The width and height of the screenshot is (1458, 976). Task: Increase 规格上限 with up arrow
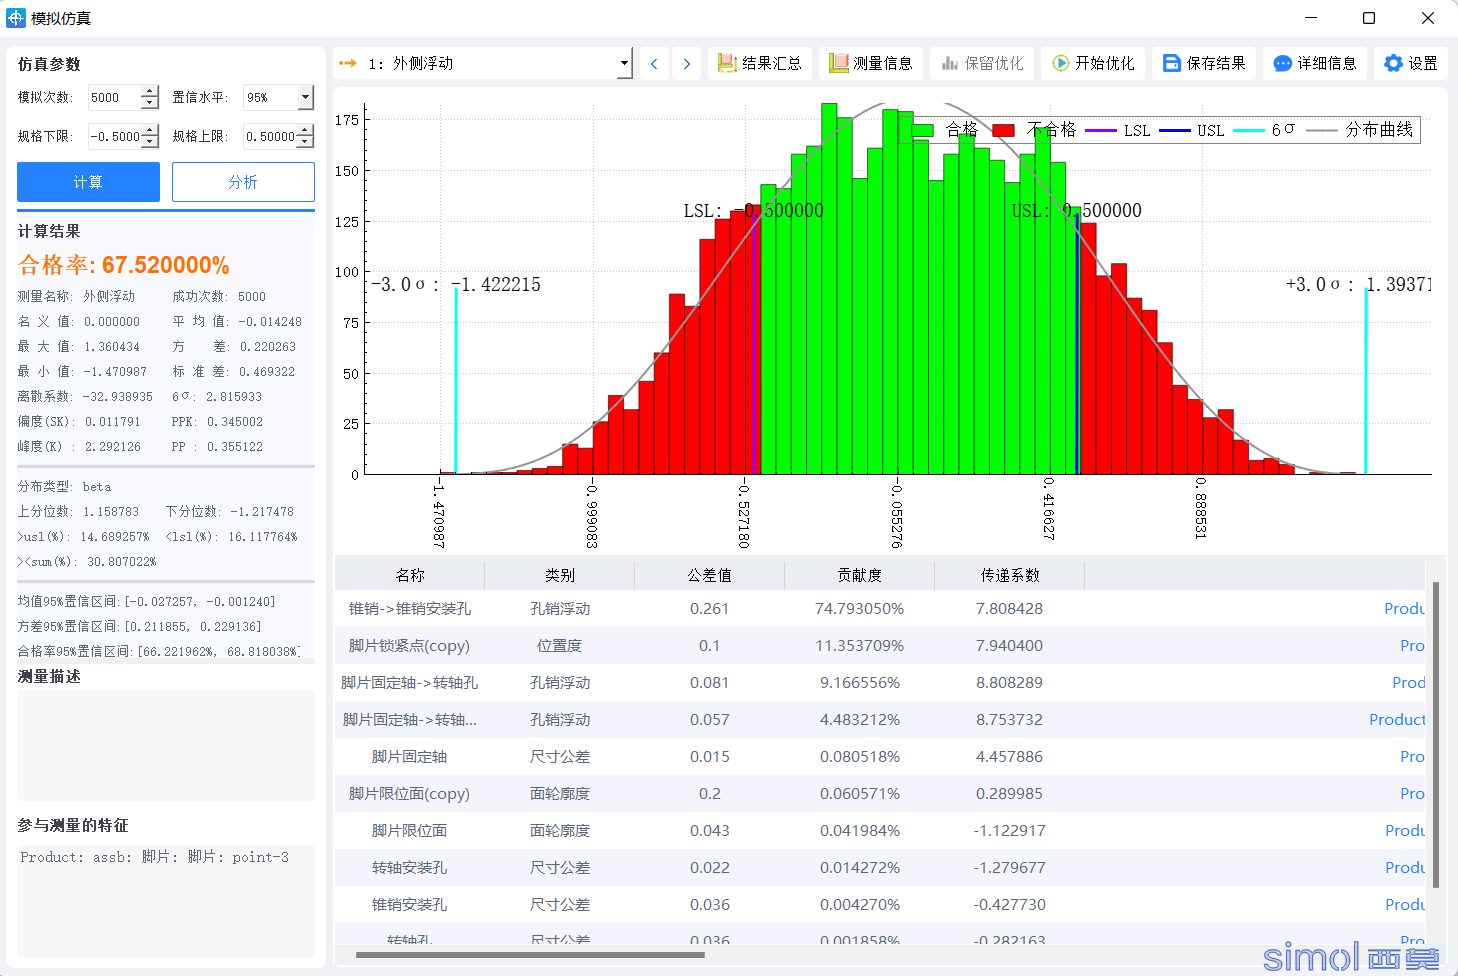point(305,130)
